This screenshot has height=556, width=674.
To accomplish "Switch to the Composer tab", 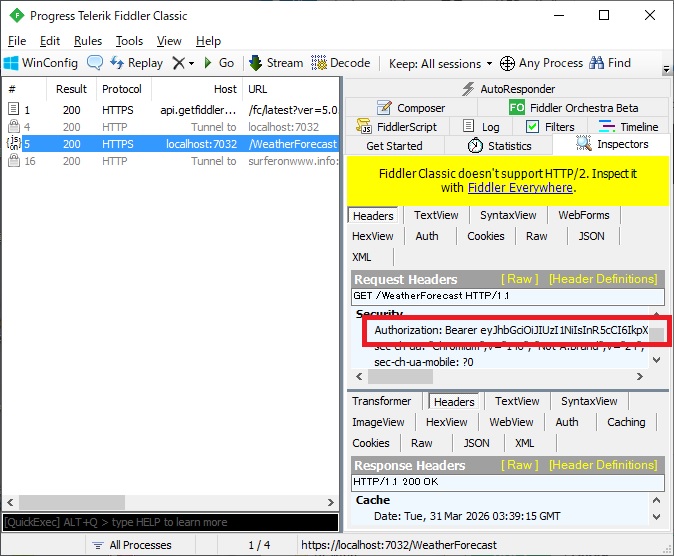I will click(411, 108).
